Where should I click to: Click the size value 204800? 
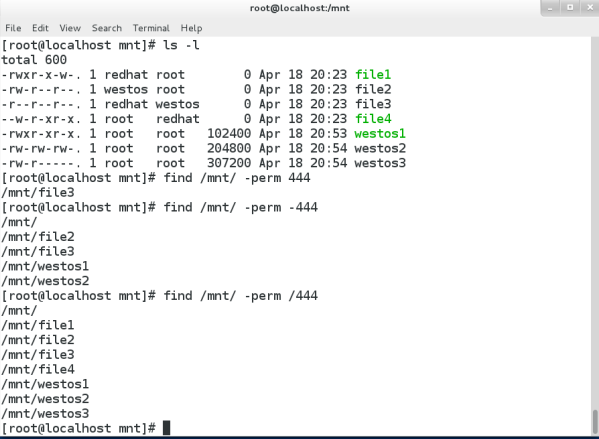[229, 148]
